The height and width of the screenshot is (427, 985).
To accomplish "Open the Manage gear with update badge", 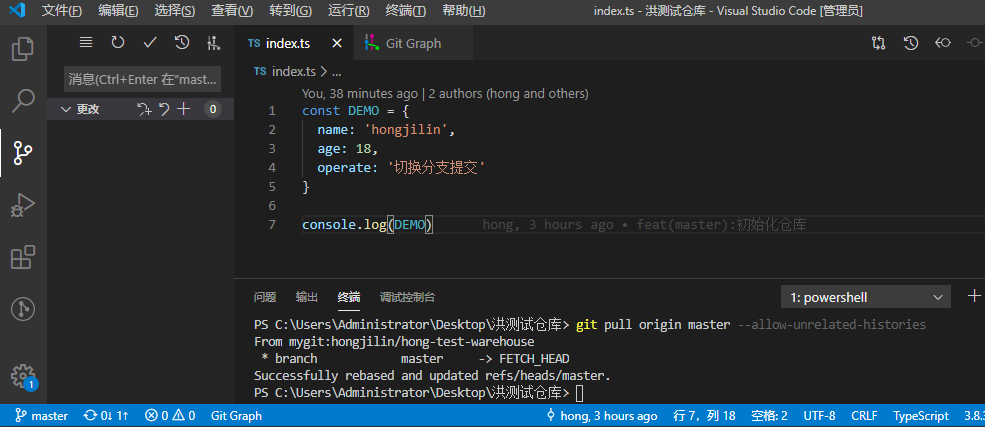I will point(23,376).
